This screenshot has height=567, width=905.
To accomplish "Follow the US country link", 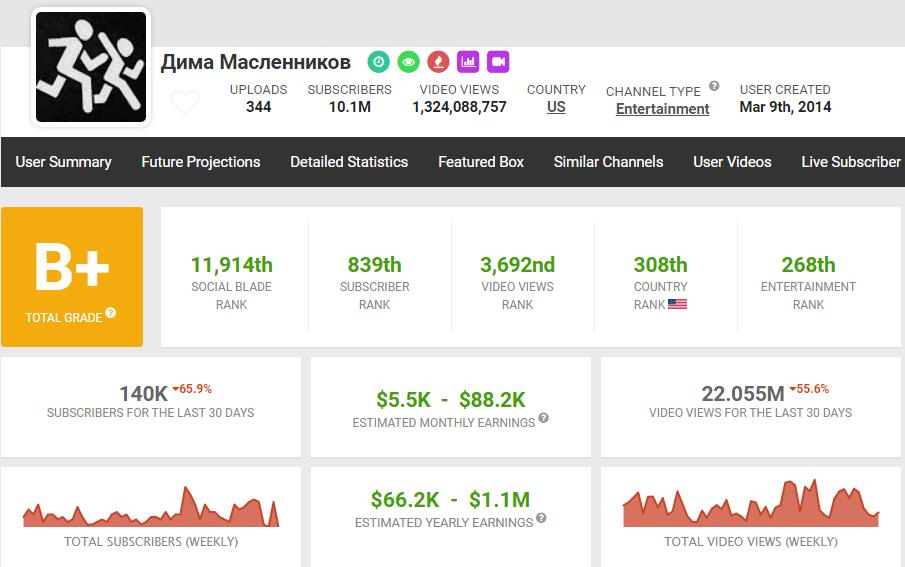I will (556, 107).
